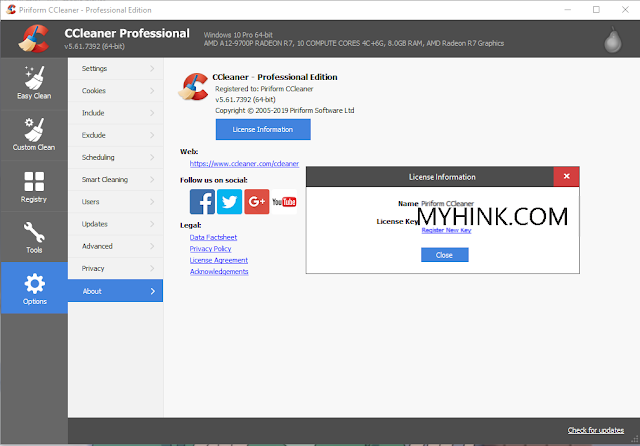Click the CCleaner Professional header title
Viewport: 640px width, 446px height.
pos(127,33)
